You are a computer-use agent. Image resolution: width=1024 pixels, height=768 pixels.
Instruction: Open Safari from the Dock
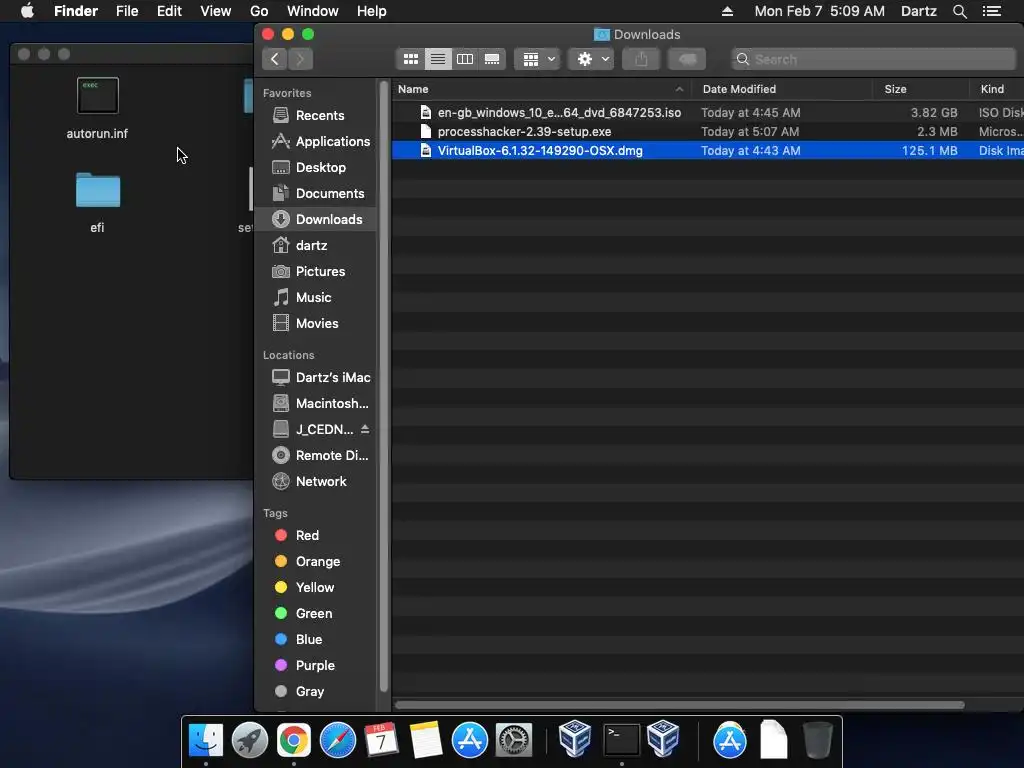click(338, 741)
